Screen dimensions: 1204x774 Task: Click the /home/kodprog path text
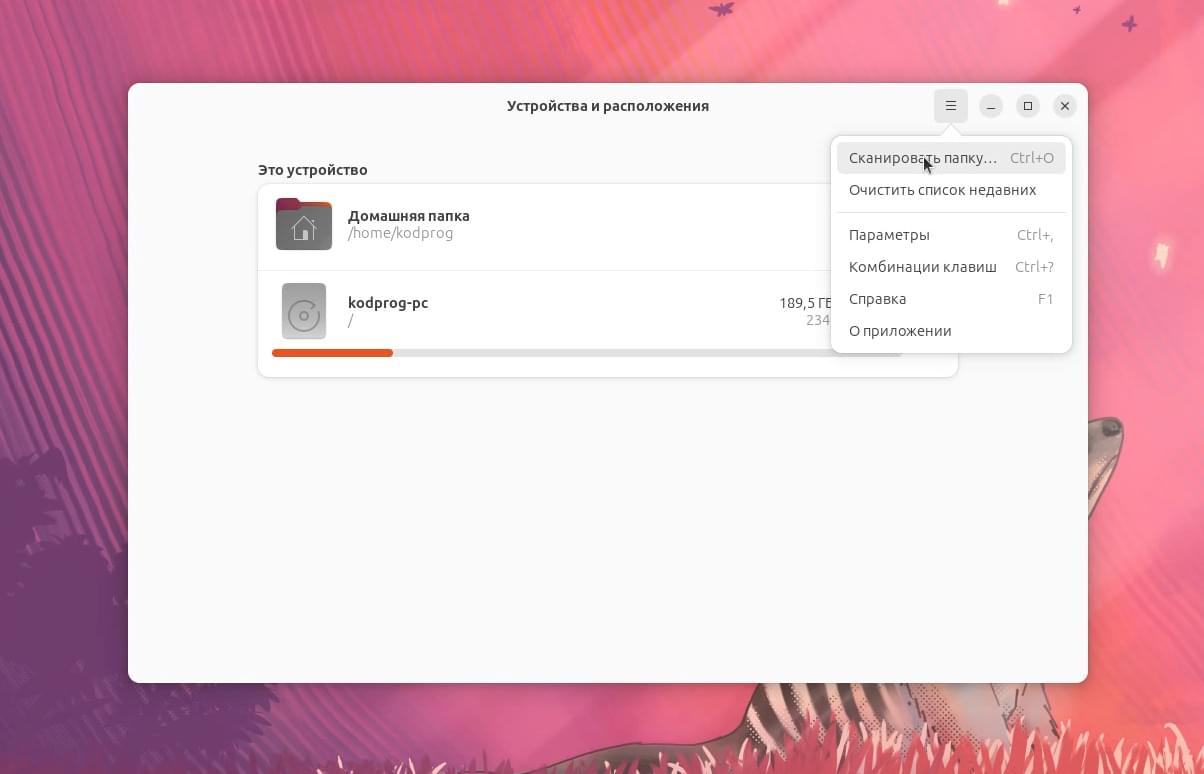click(x=400, y=233)
